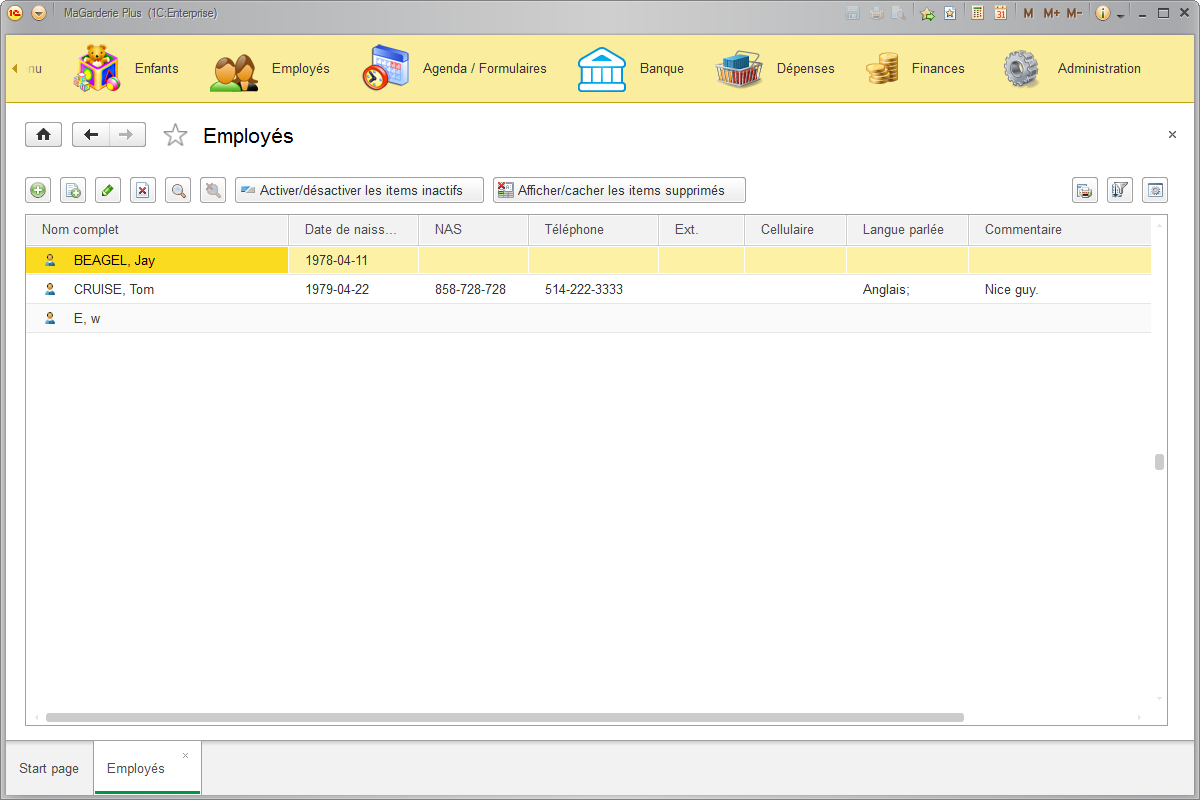This screenshot has height=800, width=1200.
Task: Collapse the menu with the left chevron
Action: click(13, 68)
